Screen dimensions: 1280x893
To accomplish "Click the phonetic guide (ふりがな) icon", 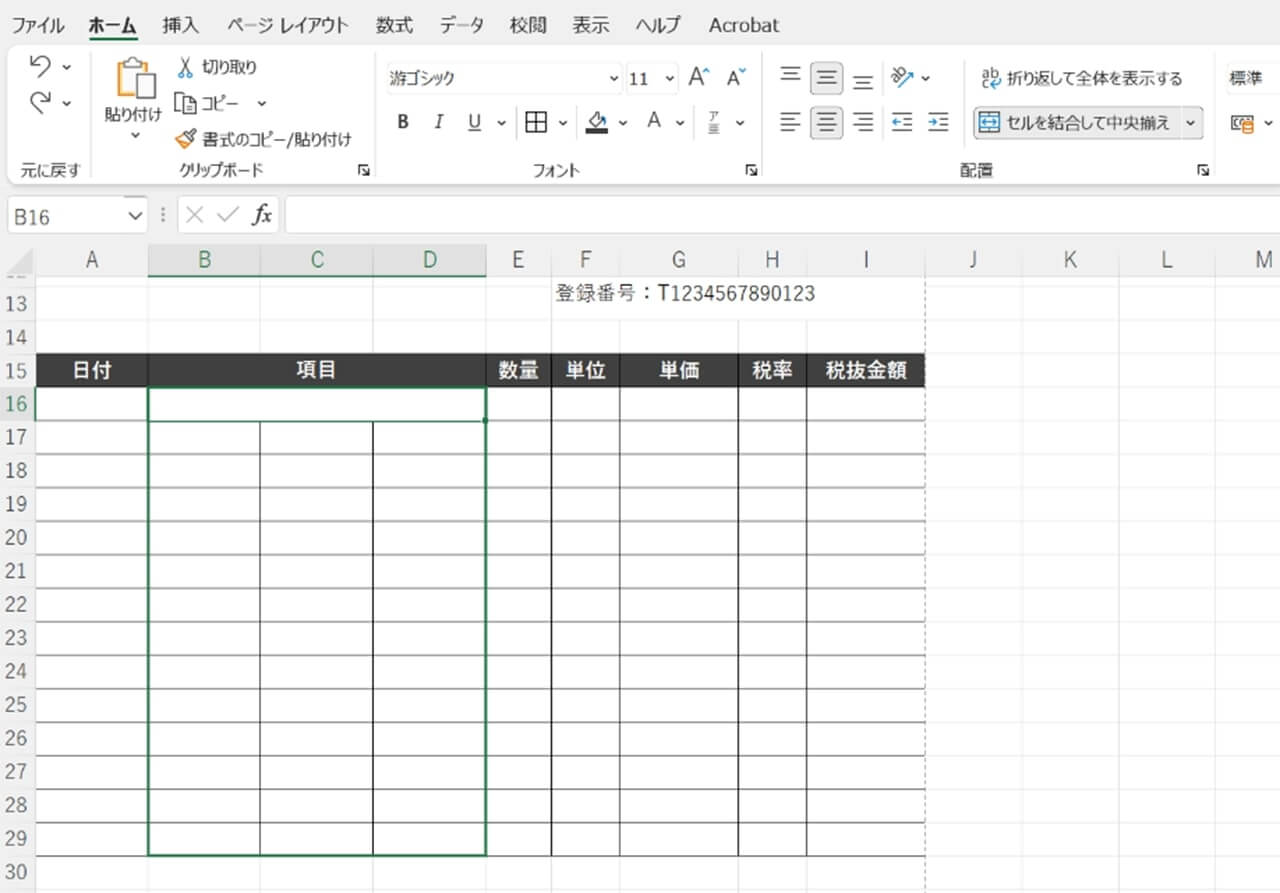I will tap(714, 122).
